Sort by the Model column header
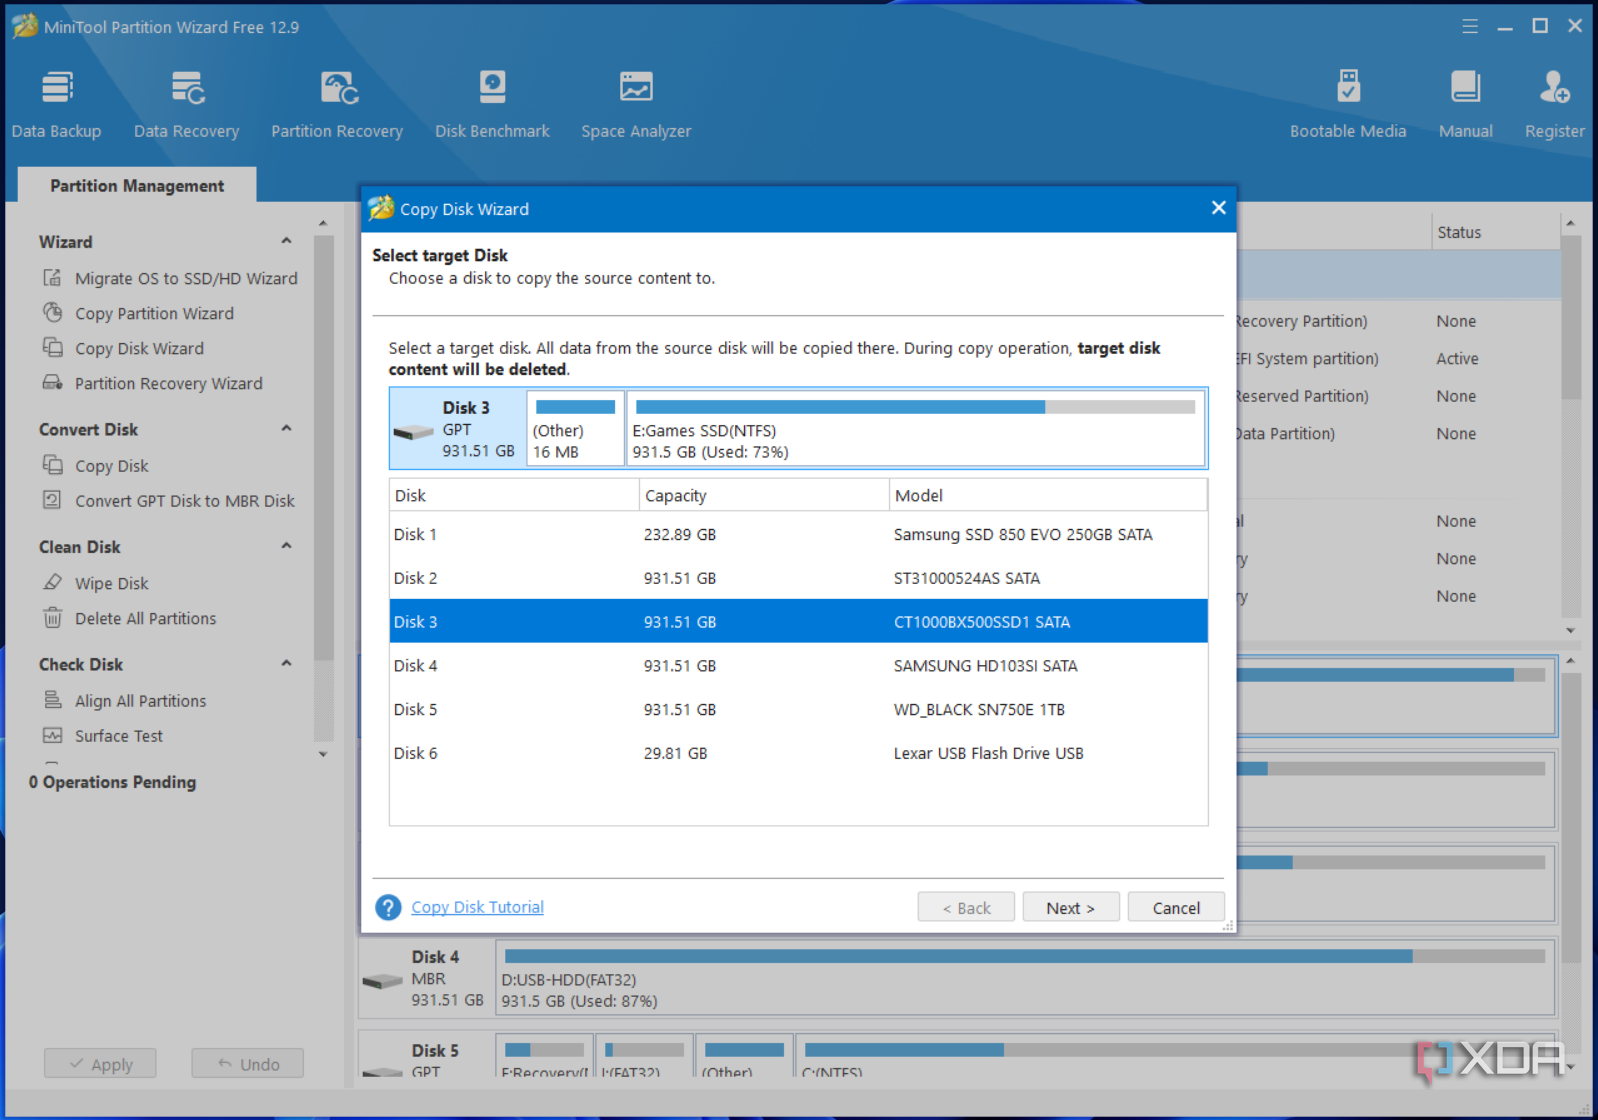 point(1048,495)
